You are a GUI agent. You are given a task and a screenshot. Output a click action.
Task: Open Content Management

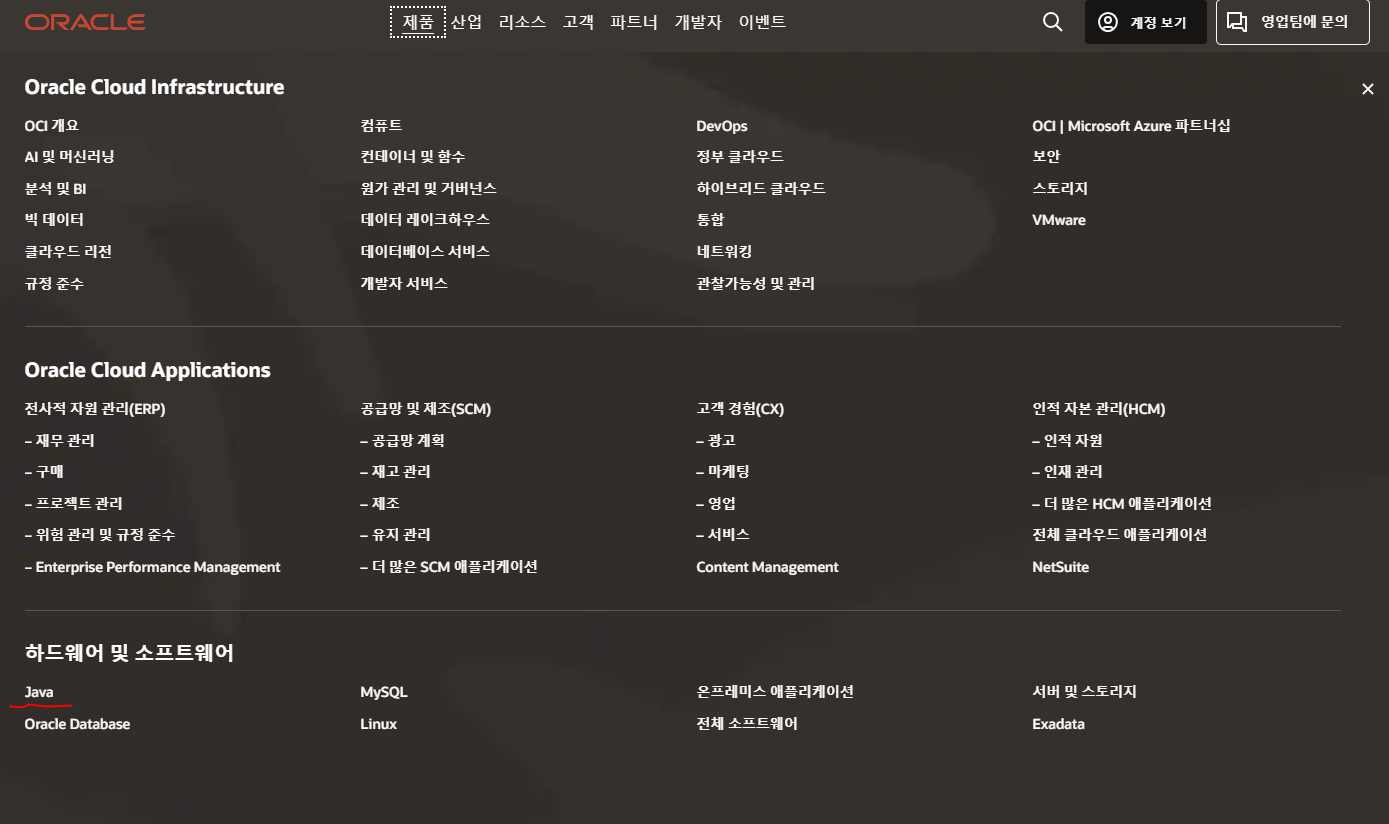tap(767, 567)
